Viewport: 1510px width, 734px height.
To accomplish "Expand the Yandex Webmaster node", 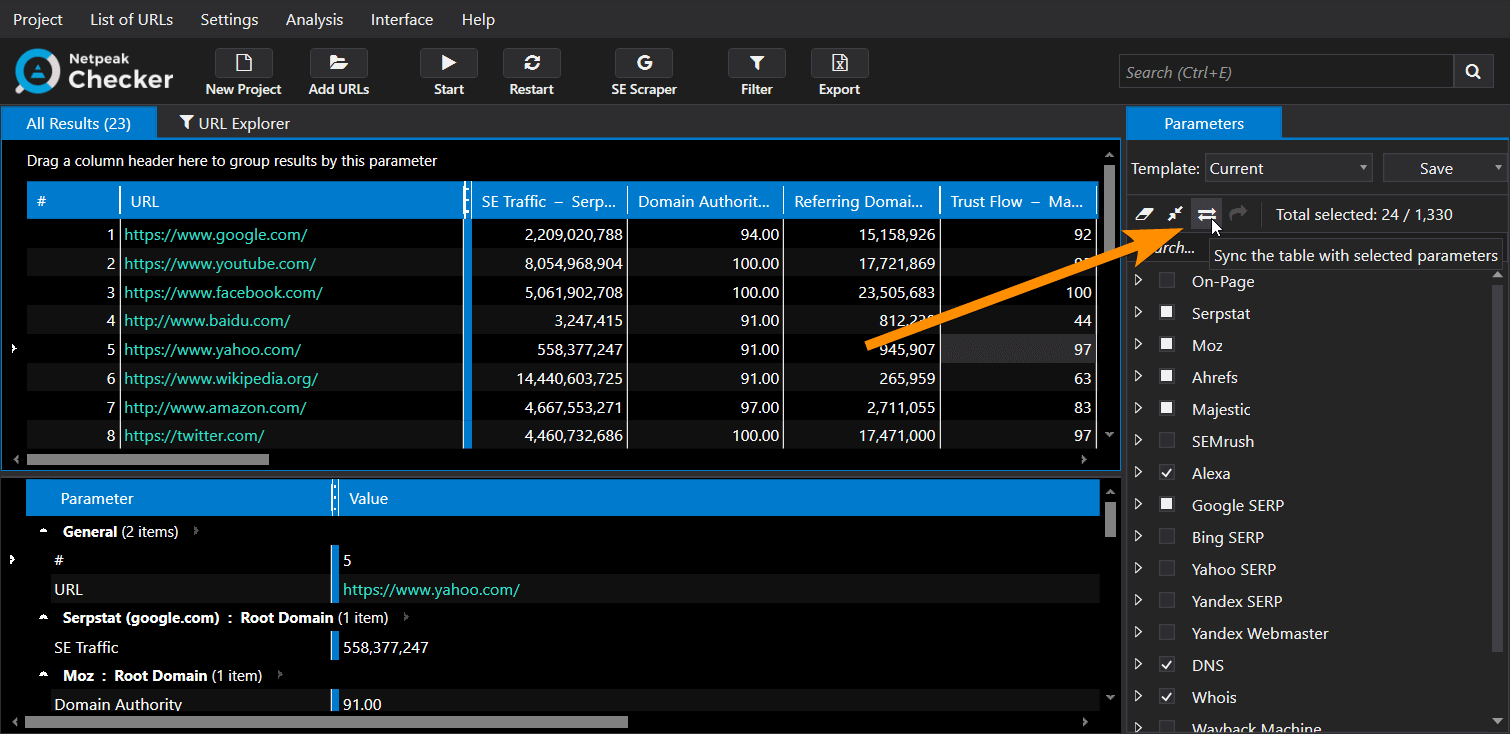I will 1138,633.
